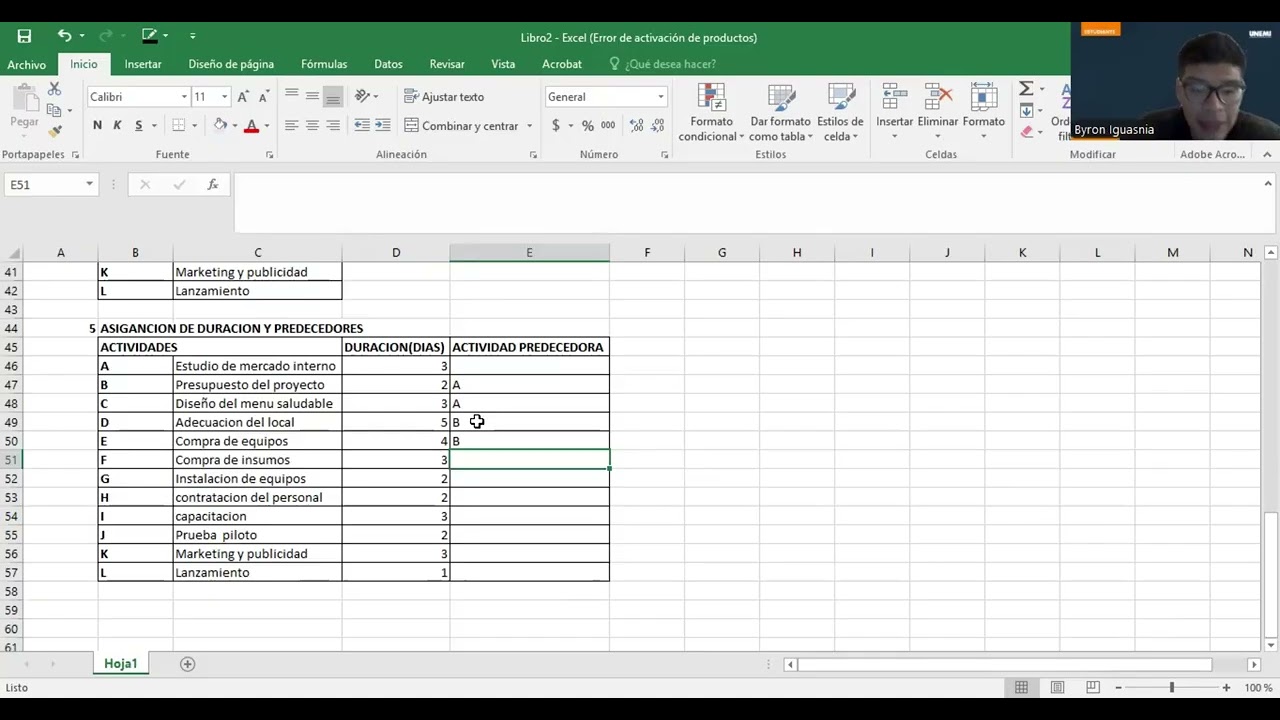The width and height of the screenshot is (1280, 720).
Task: Click the fill color bucket icon
Action: tap(220, 125)
